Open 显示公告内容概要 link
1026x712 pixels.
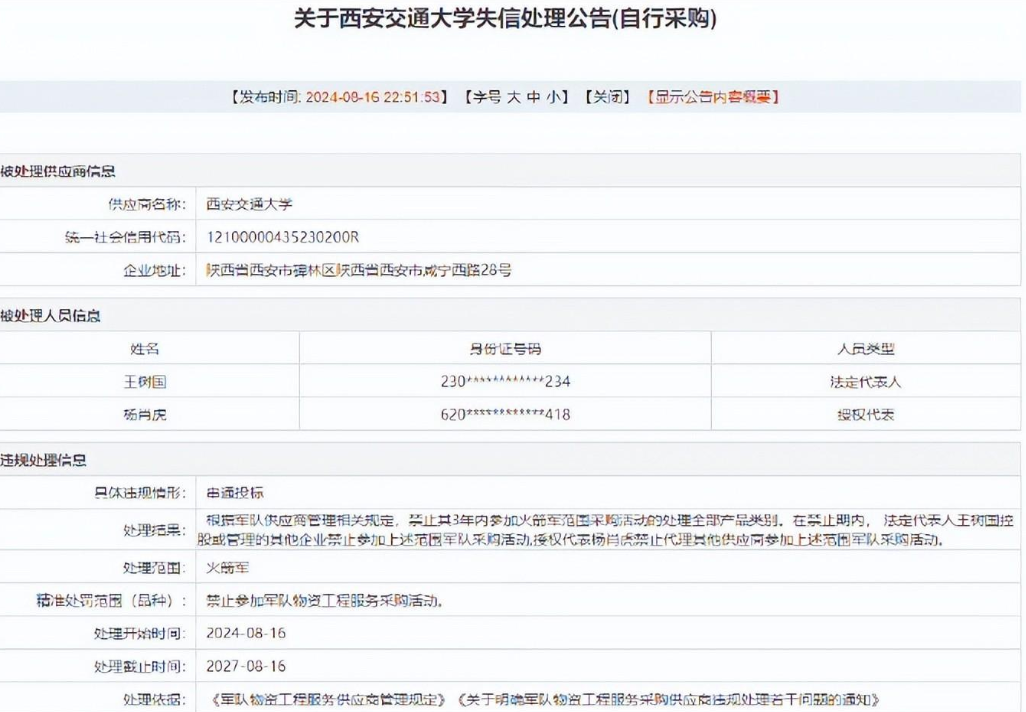tap(713, 97)
